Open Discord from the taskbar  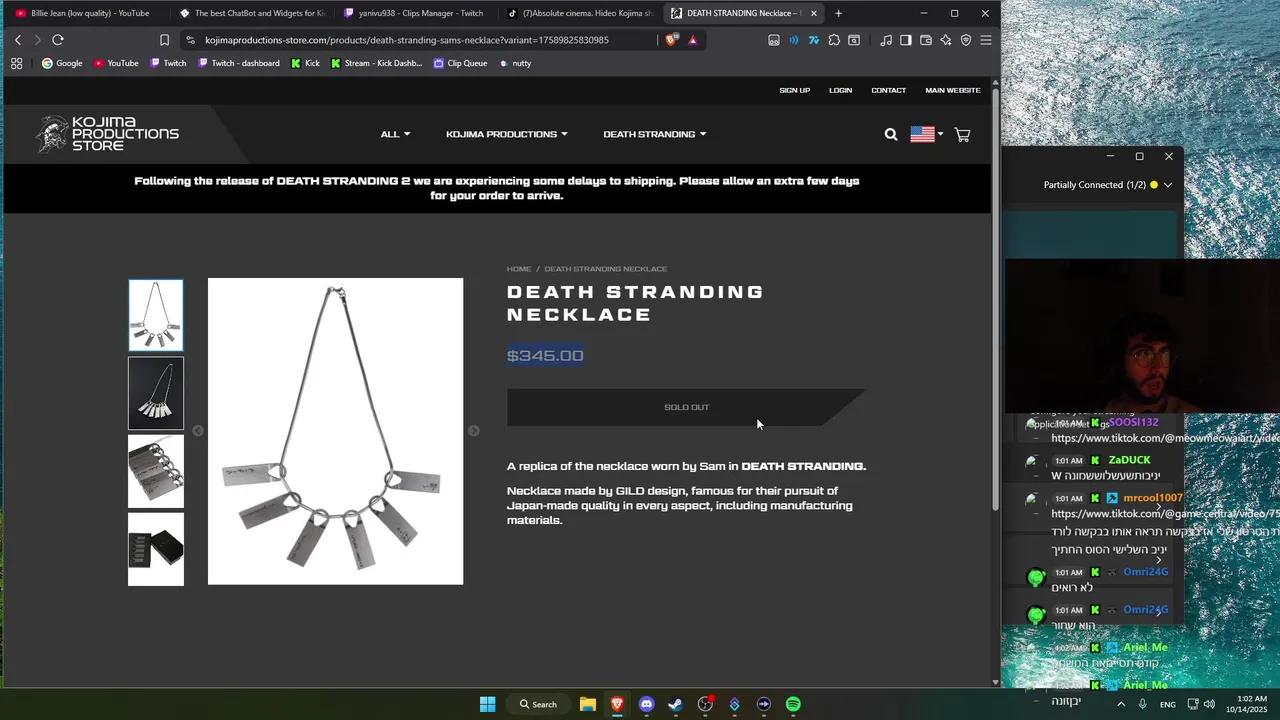pyautogui.click(x=646, y=704)
